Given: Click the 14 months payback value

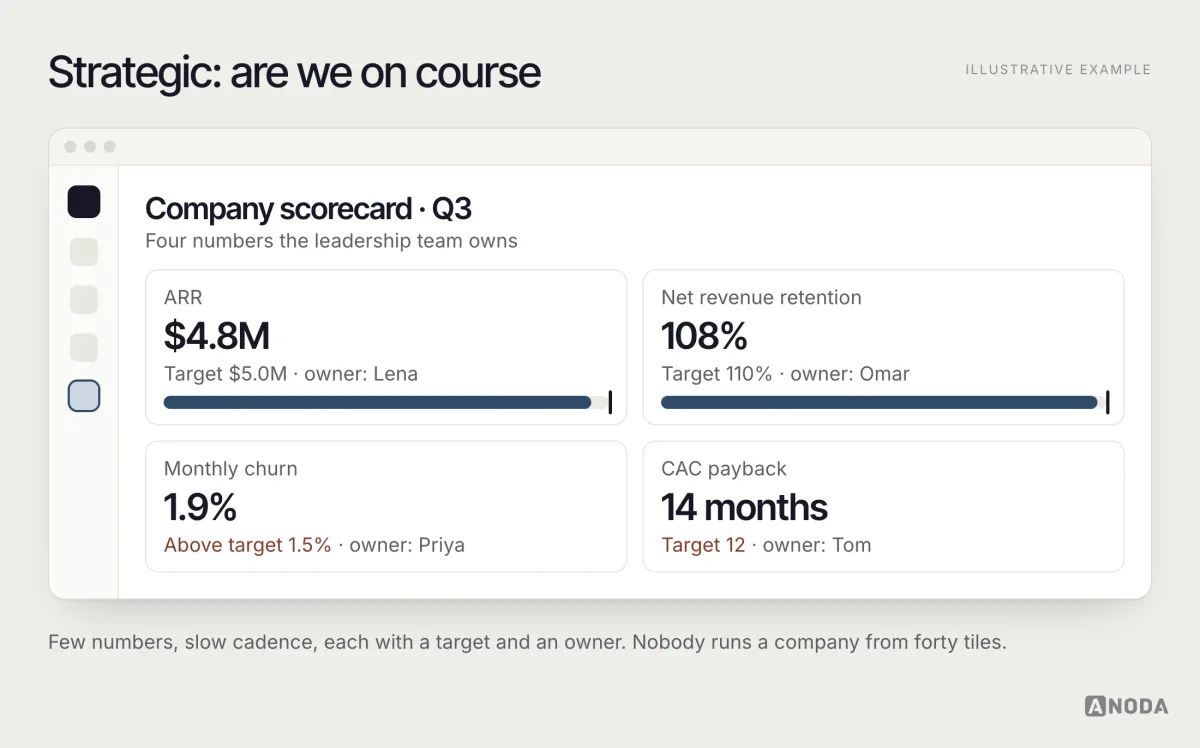Looking at the screenshot, I should point(744,507).
